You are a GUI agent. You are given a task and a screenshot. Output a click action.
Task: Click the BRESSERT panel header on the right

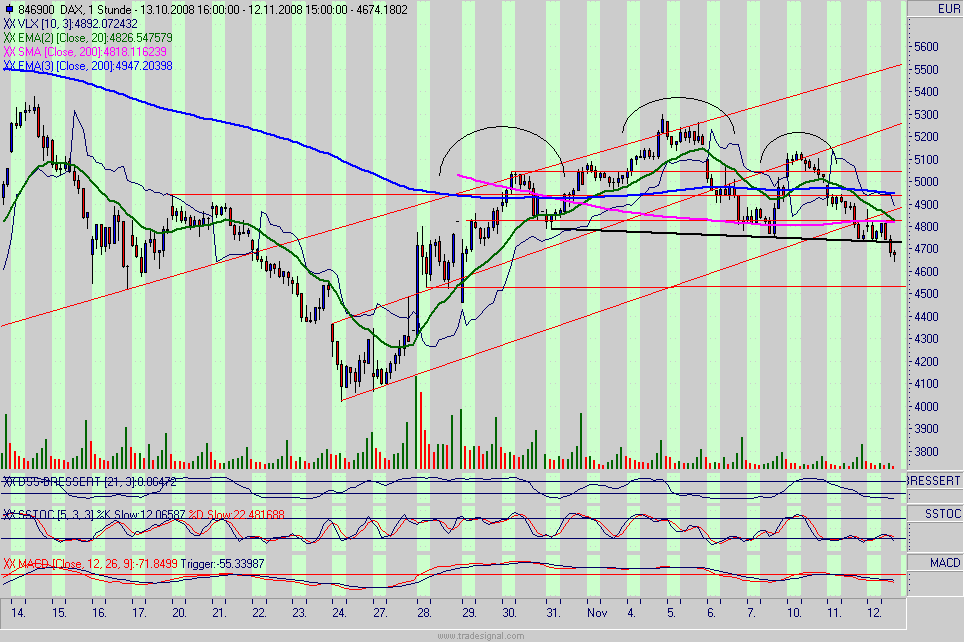coord(934,480)
